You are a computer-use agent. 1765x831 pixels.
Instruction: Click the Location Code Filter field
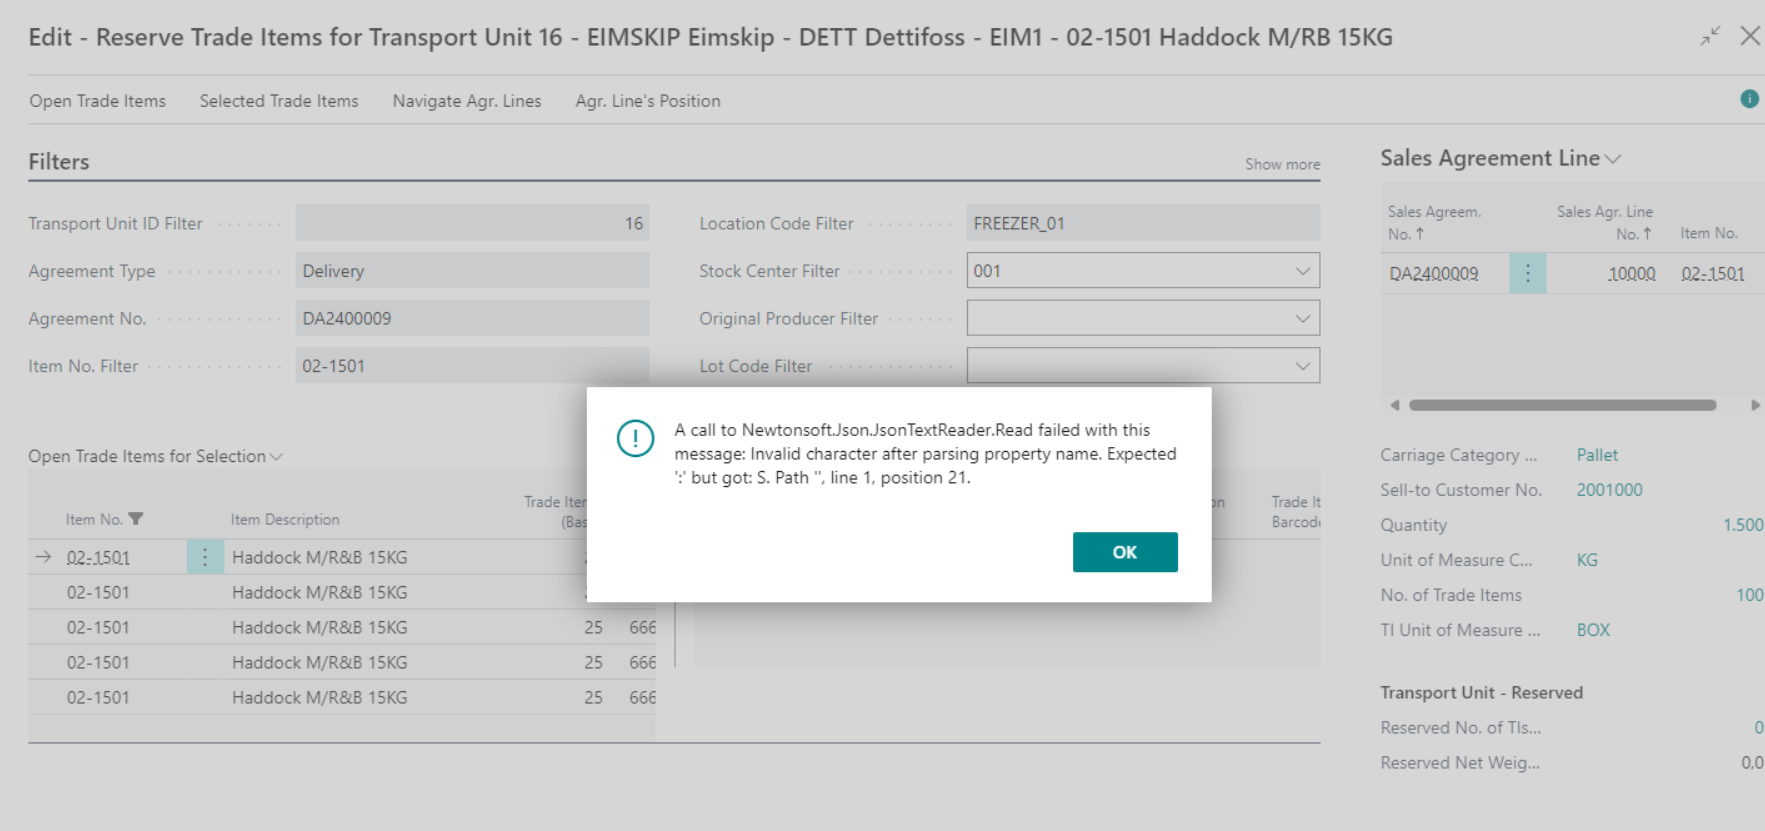pyautogui.click(x=1142, y=224)
